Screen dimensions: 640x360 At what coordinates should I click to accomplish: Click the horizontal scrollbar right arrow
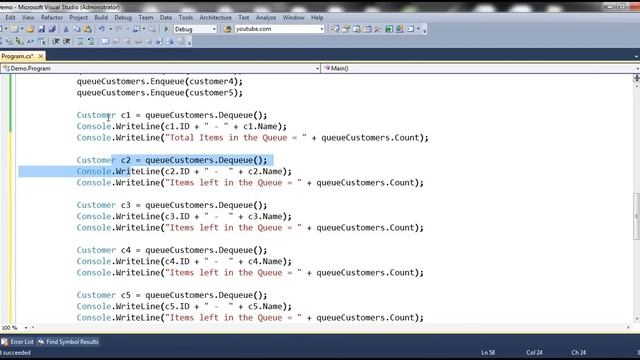point(628,327)
